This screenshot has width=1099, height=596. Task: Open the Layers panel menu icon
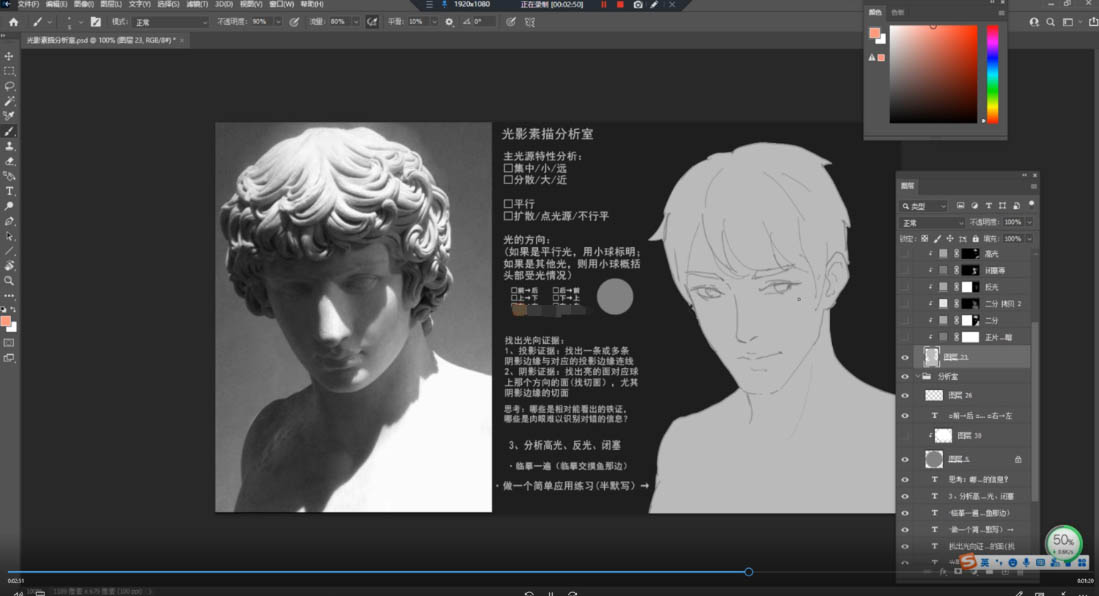point(1033,186)
